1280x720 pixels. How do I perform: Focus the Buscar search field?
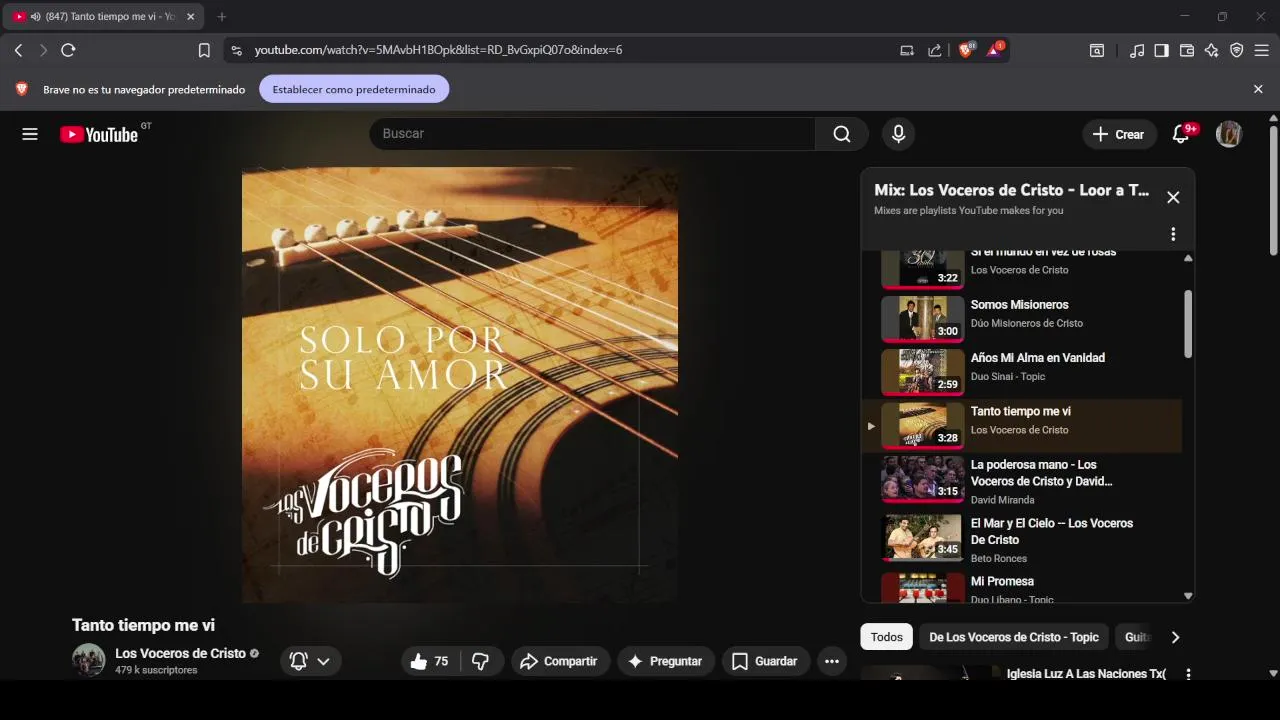pyautogui.click(x=592, y=134)
